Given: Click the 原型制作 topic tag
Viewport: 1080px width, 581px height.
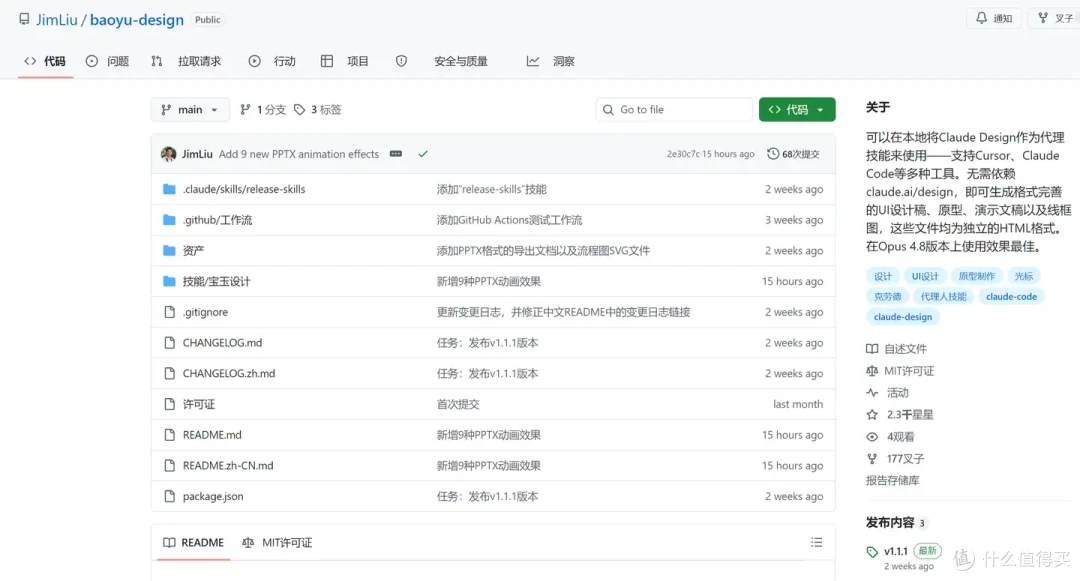Looking at the screenshot, I should (x=977, y=276).
